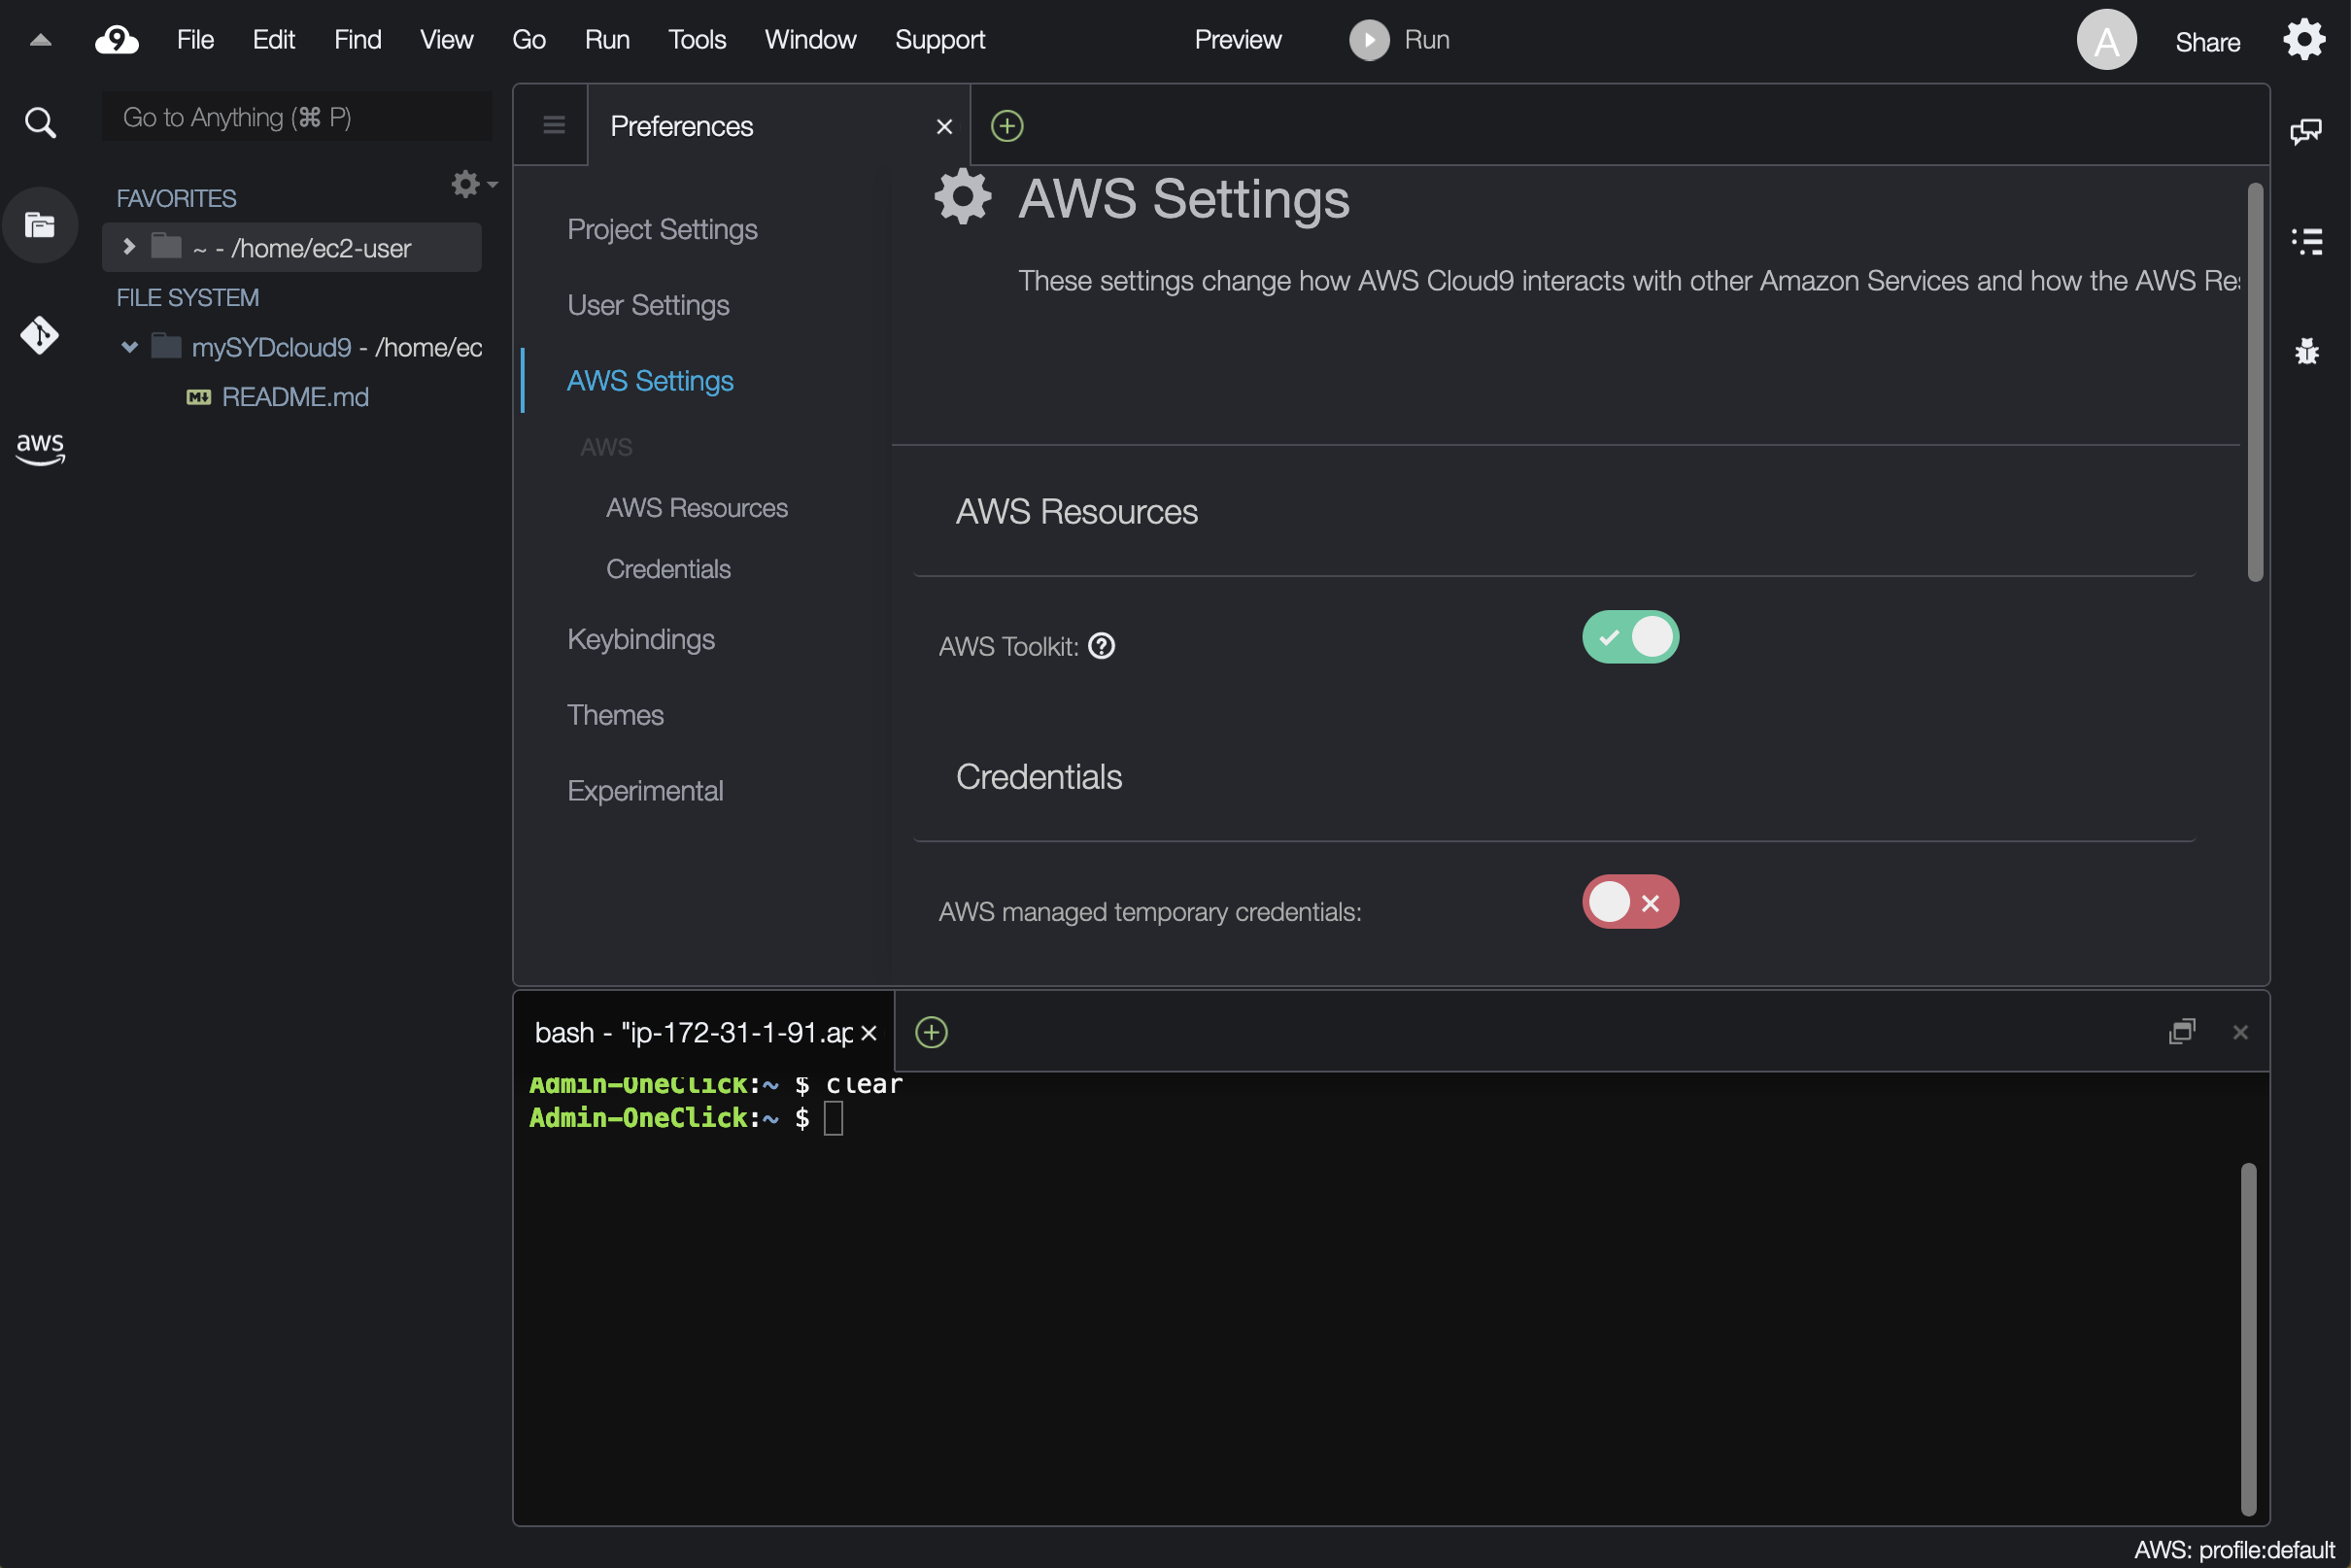The width and height of the screenshot is (2351, 1568).
Task: Open a new tab in terminal pane
Action: point(931,1032)
